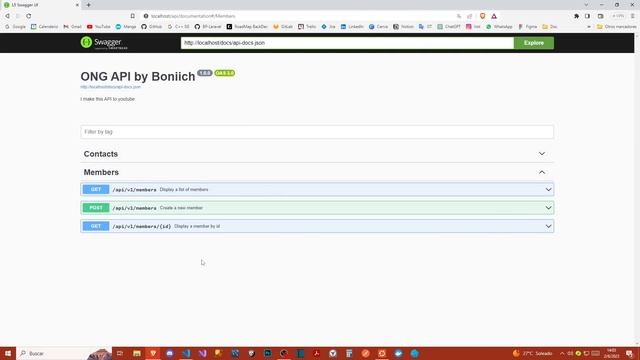Image resolution: width=640 pixels, height=360 pixels.
Task: Open the browser hamburger menu
Action: coord(633,16)
